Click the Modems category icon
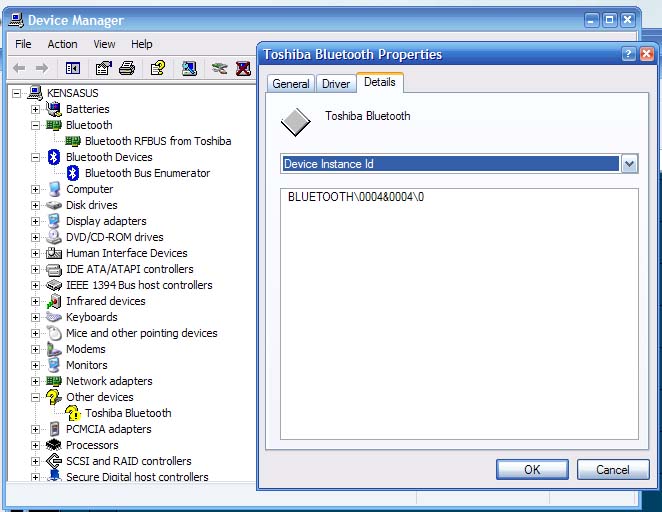This screenshot has width=662, height=512. click(54, 349)
